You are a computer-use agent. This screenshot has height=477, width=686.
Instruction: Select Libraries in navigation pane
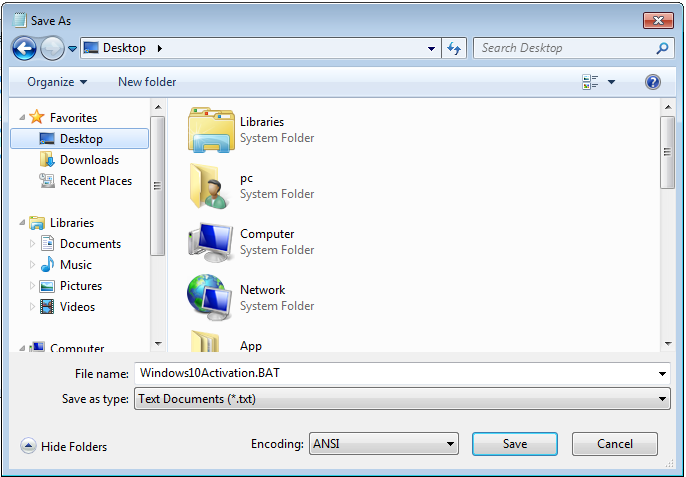coord(72,223)
